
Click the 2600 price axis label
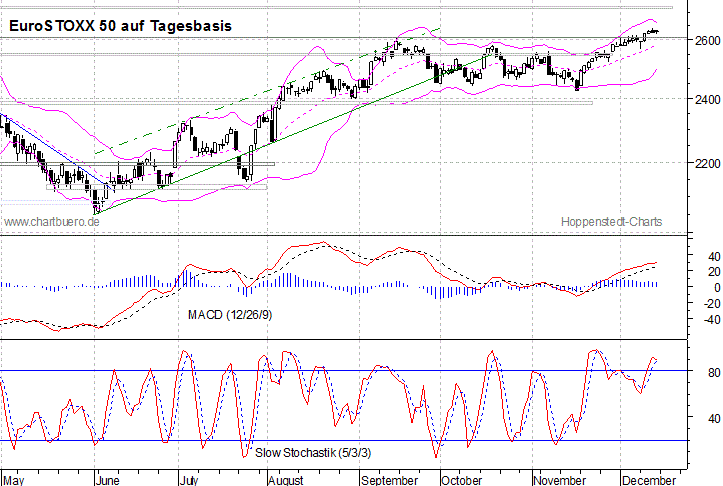pos(707,41)
